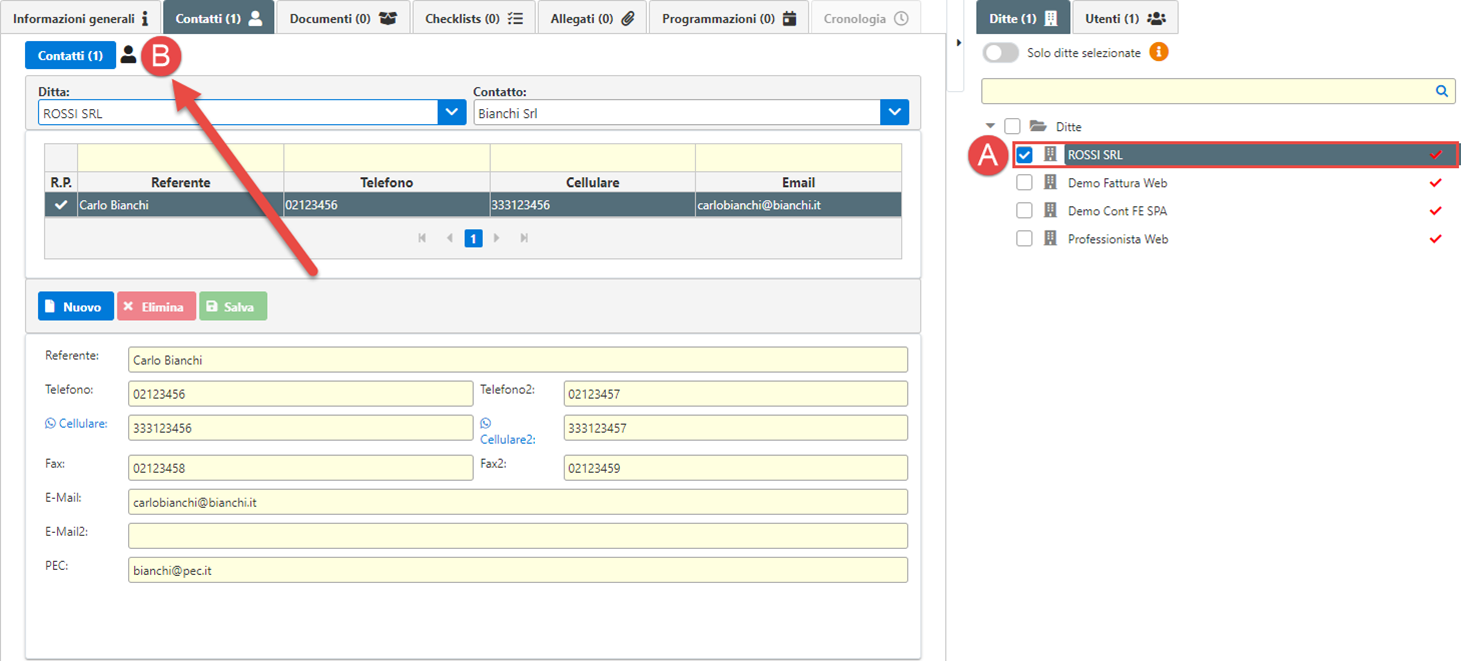
Task: Go to next page pager icon
Action: point(497,238)
